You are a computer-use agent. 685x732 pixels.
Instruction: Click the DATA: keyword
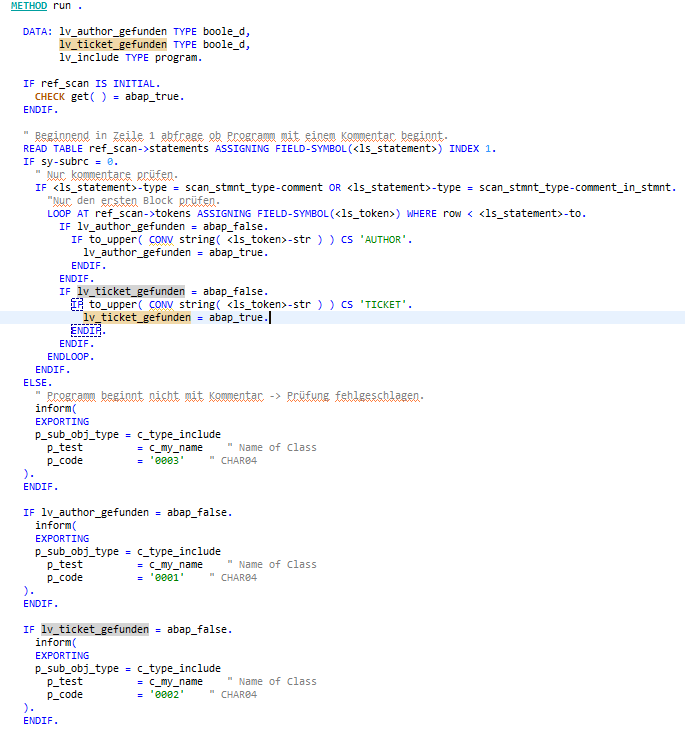click(38, 32)
